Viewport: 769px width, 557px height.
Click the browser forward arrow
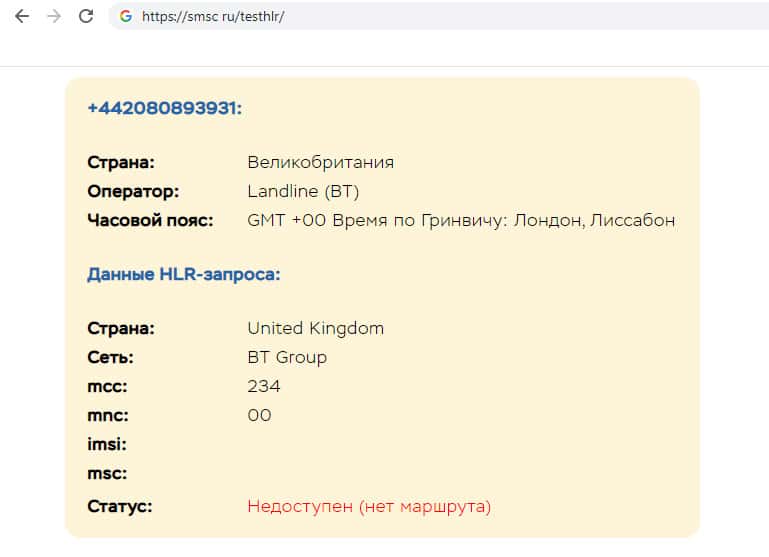[54, 16]
